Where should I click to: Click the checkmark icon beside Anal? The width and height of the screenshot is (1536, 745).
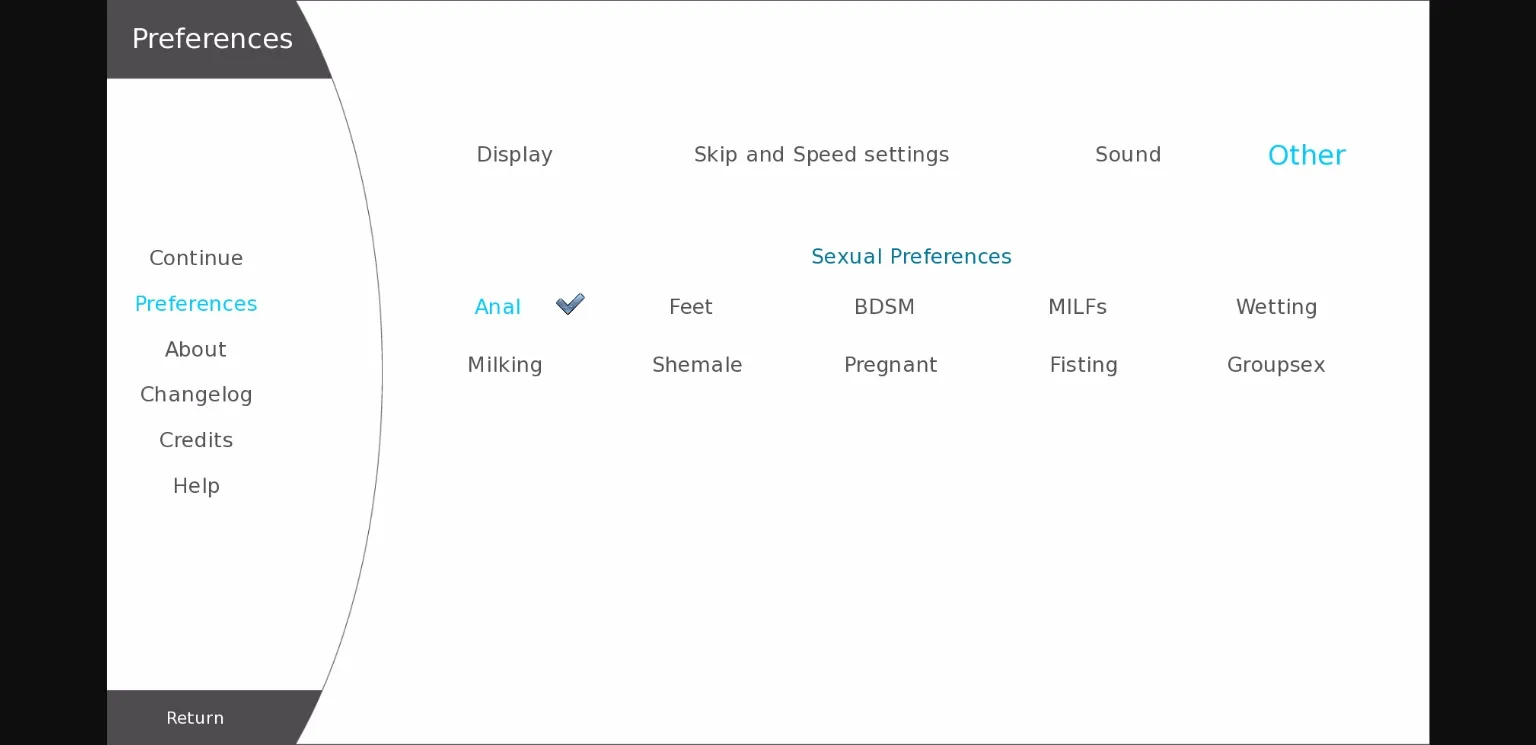pos(570,304)
